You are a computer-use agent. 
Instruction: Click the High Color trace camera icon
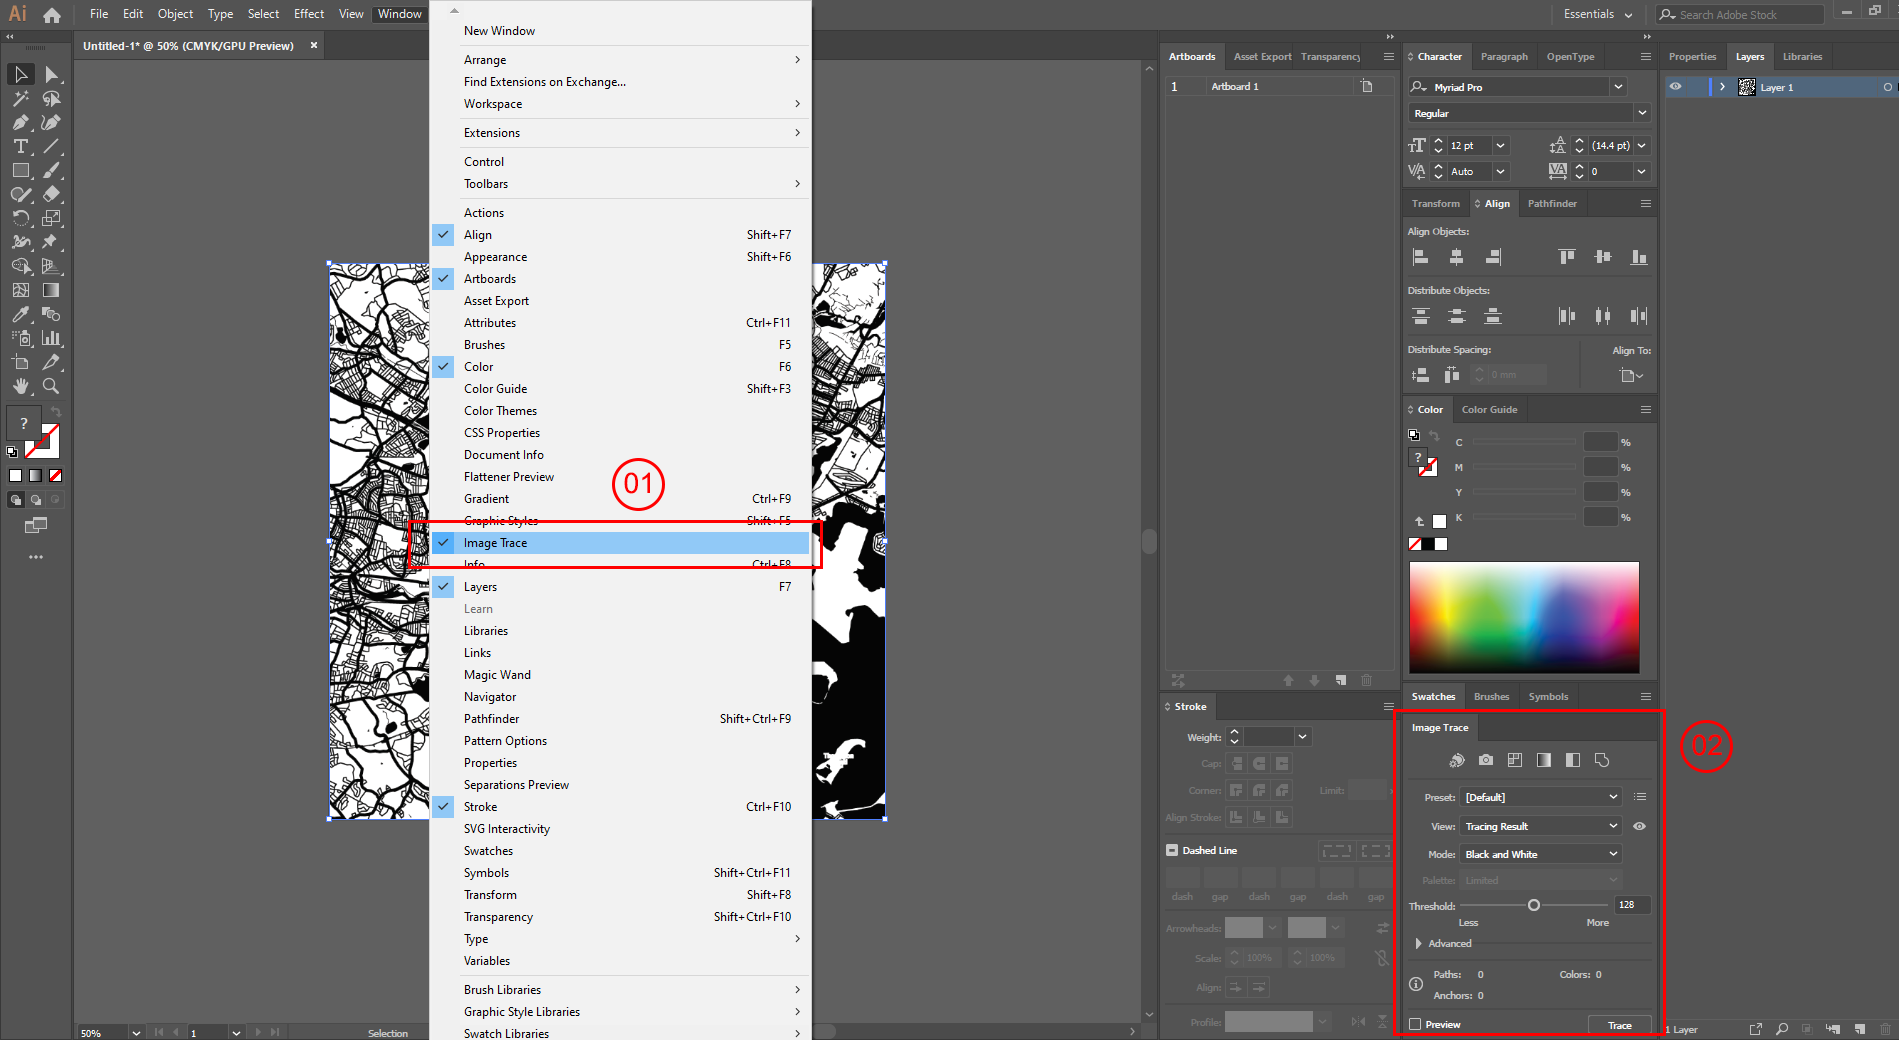[x=1486, y=759]
